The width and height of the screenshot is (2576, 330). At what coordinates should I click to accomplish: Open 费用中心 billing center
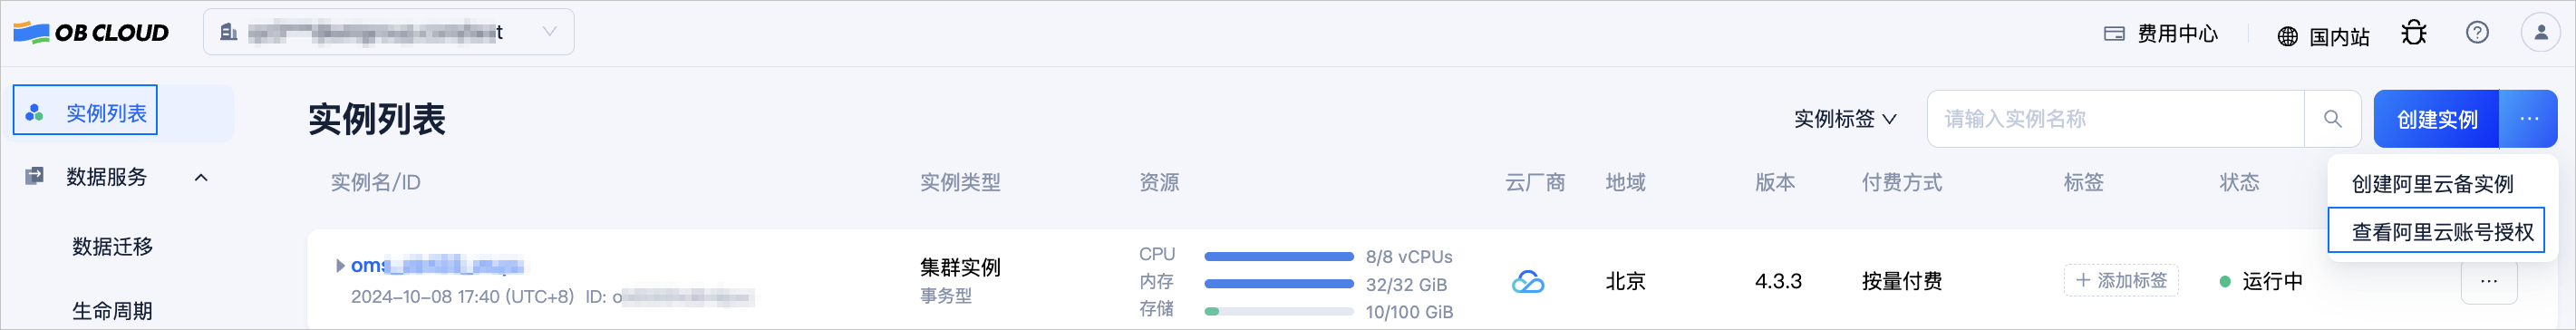[x=2161, y=34]
